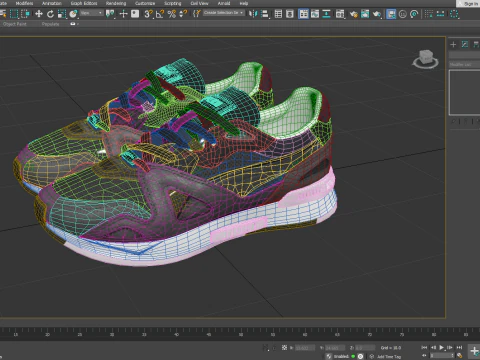
Task: Go to end of animation
Action: point(459,347)
